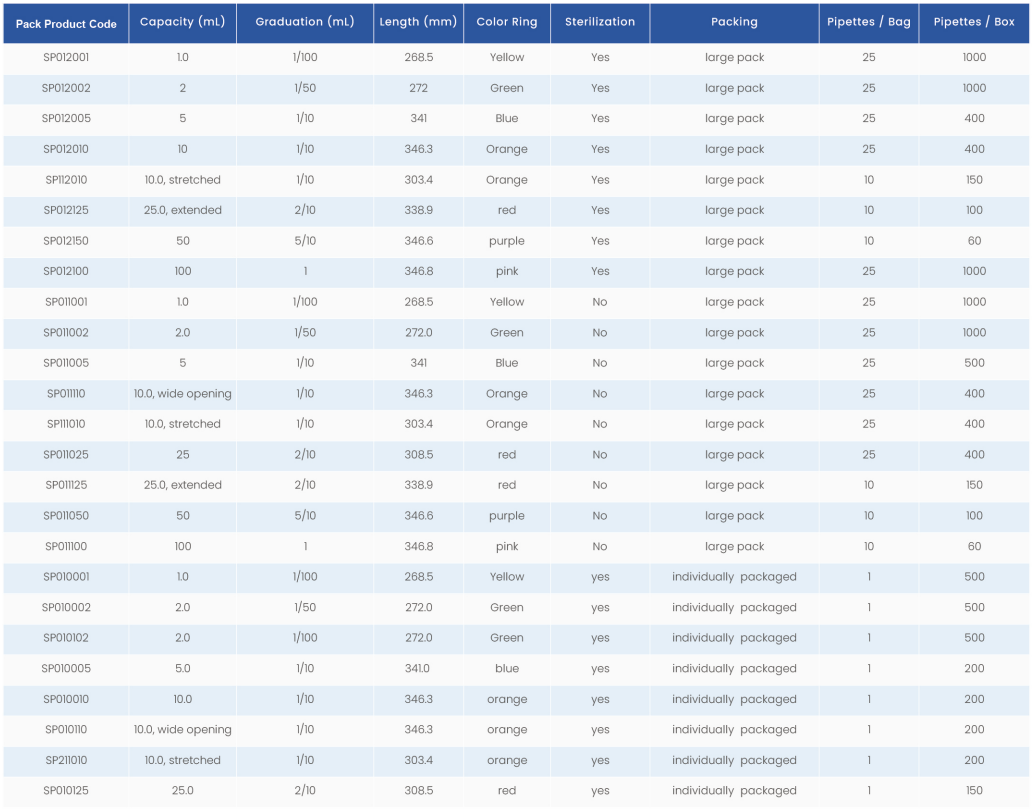Screen dimensions: 1034x812
Task: Select the capacity cell of row SP111010
Action: [x=182, y=424]
